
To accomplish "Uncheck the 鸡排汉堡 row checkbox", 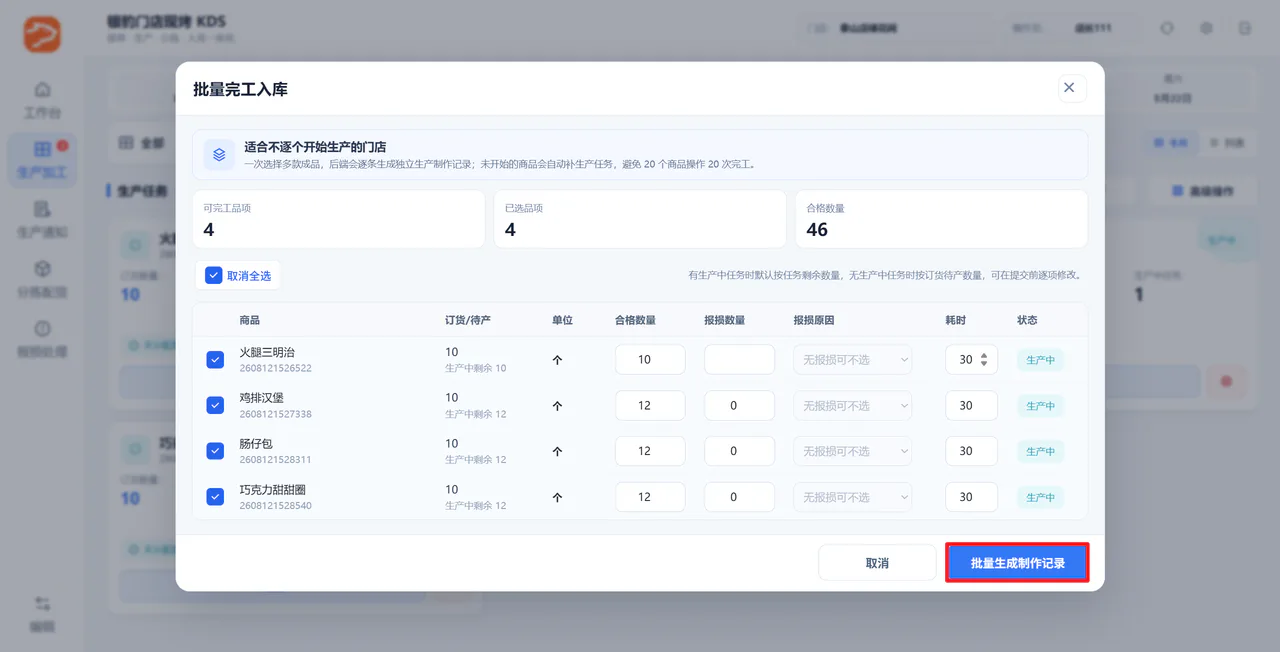I will pyautogui.click(x=215, y=405).
